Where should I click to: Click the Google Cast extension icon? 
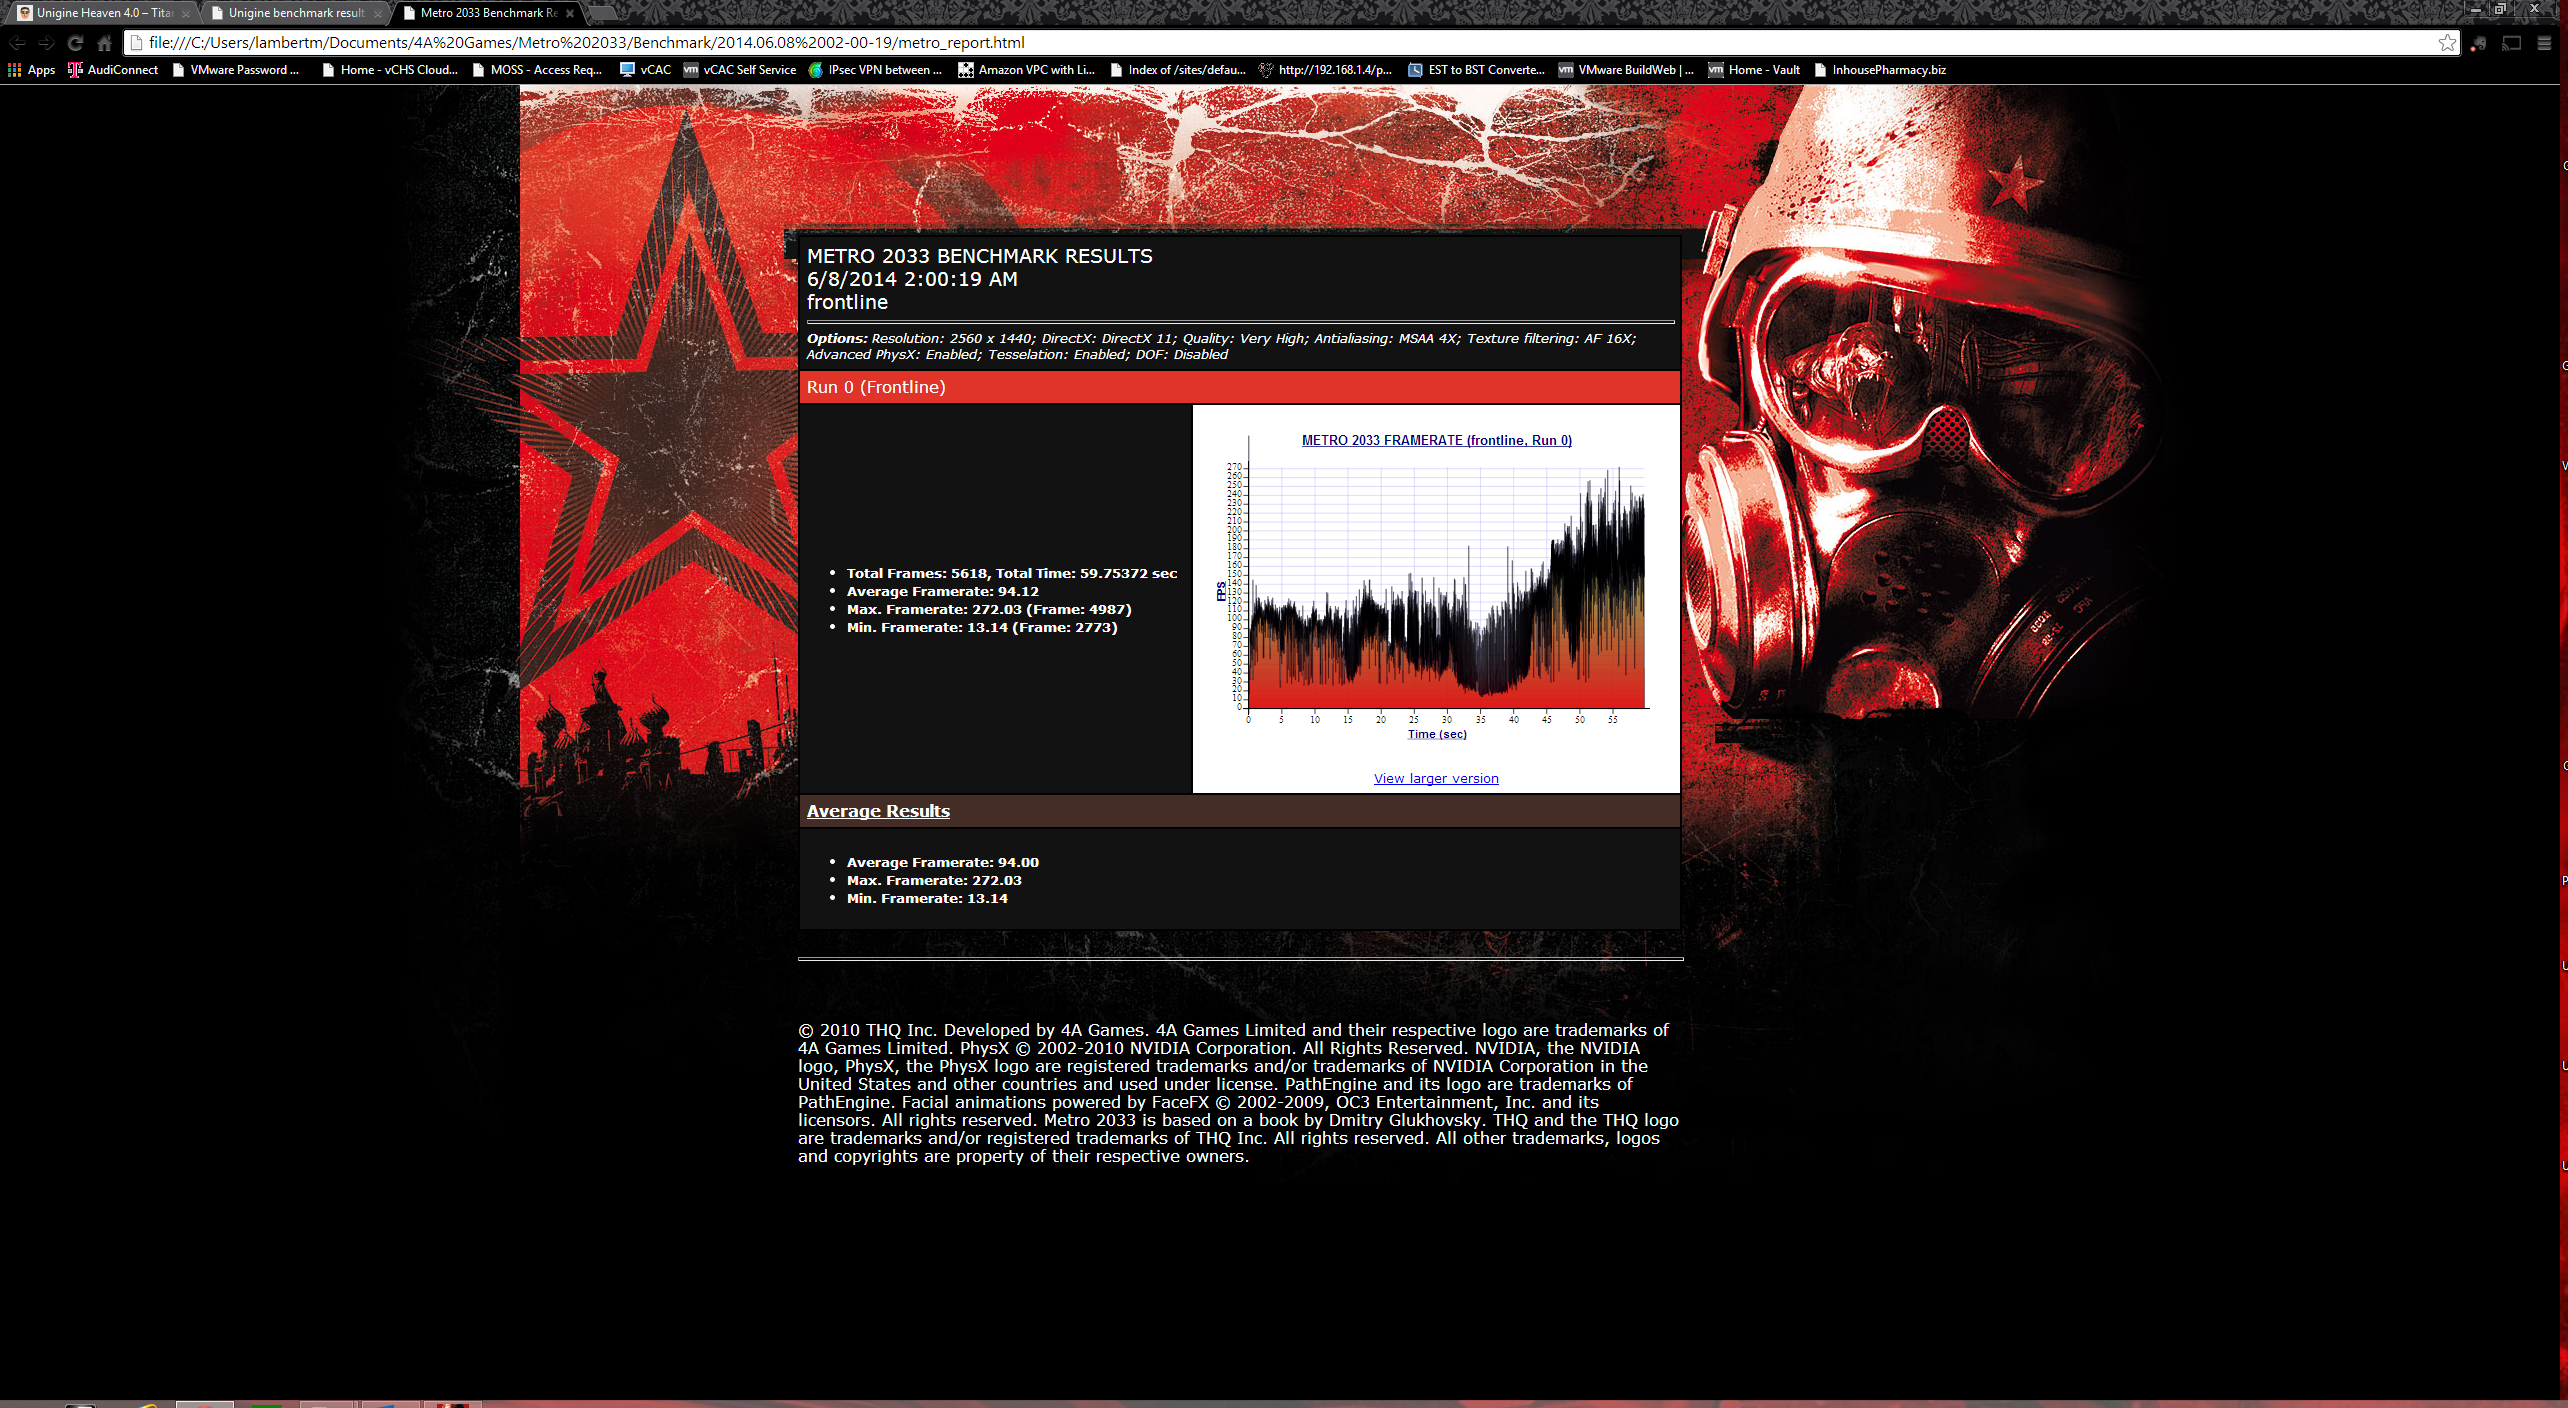2512,43
